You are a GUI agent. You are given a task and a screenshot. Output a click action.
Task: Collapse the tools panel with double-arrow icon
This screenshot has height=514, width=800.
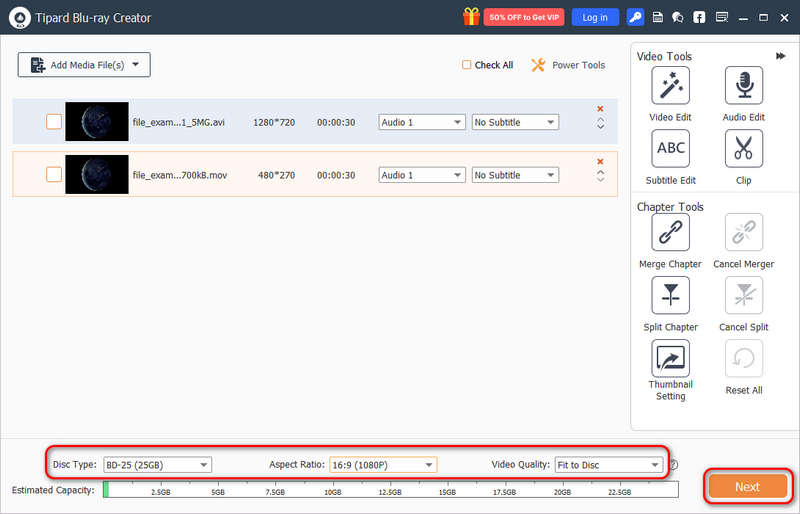(x=781, y=56)
